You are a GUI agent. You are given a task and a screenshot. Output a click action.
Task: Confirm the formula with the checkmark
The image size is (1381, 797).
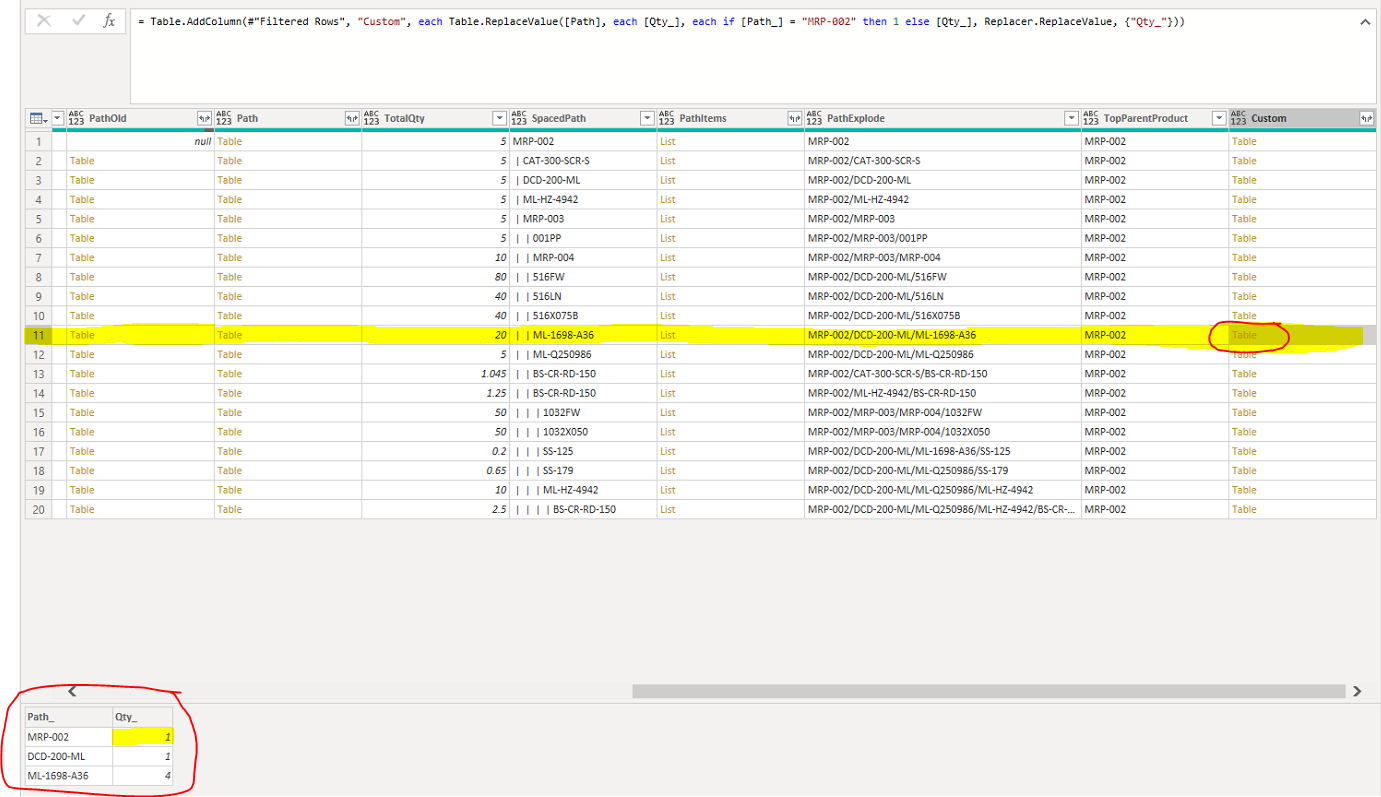(x=78, y=21)
